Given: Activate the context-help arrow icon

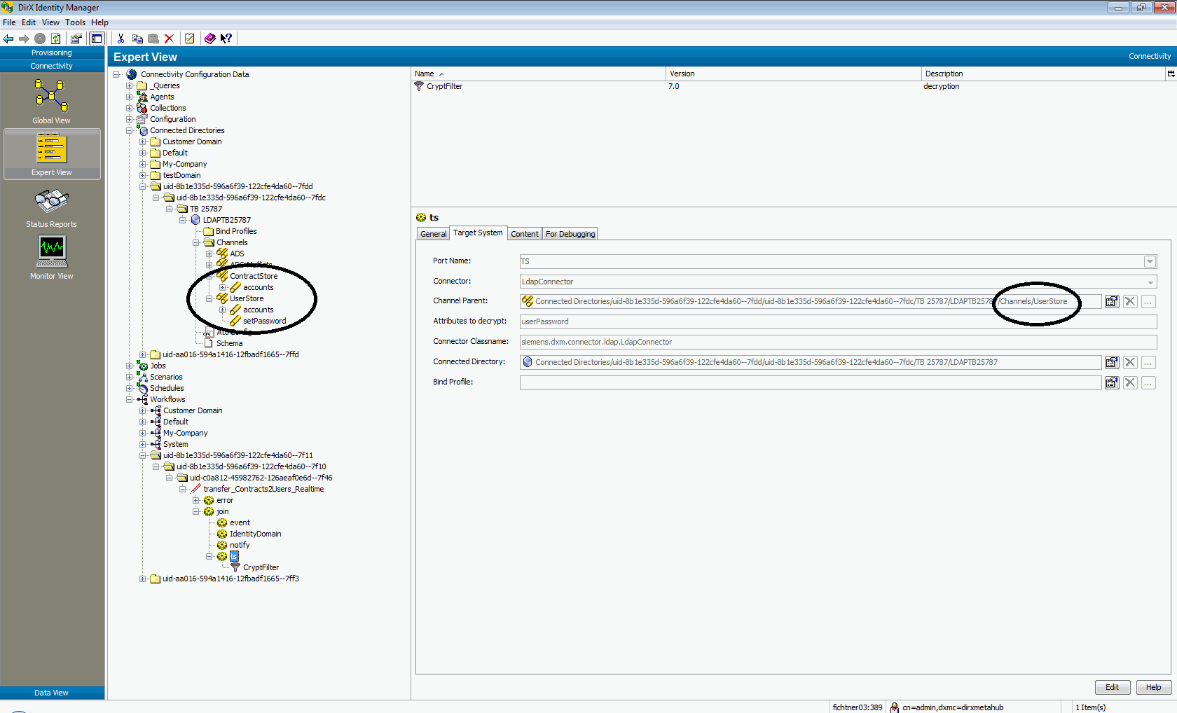Looking at the screenshot, I should click(x=226, y=38).
